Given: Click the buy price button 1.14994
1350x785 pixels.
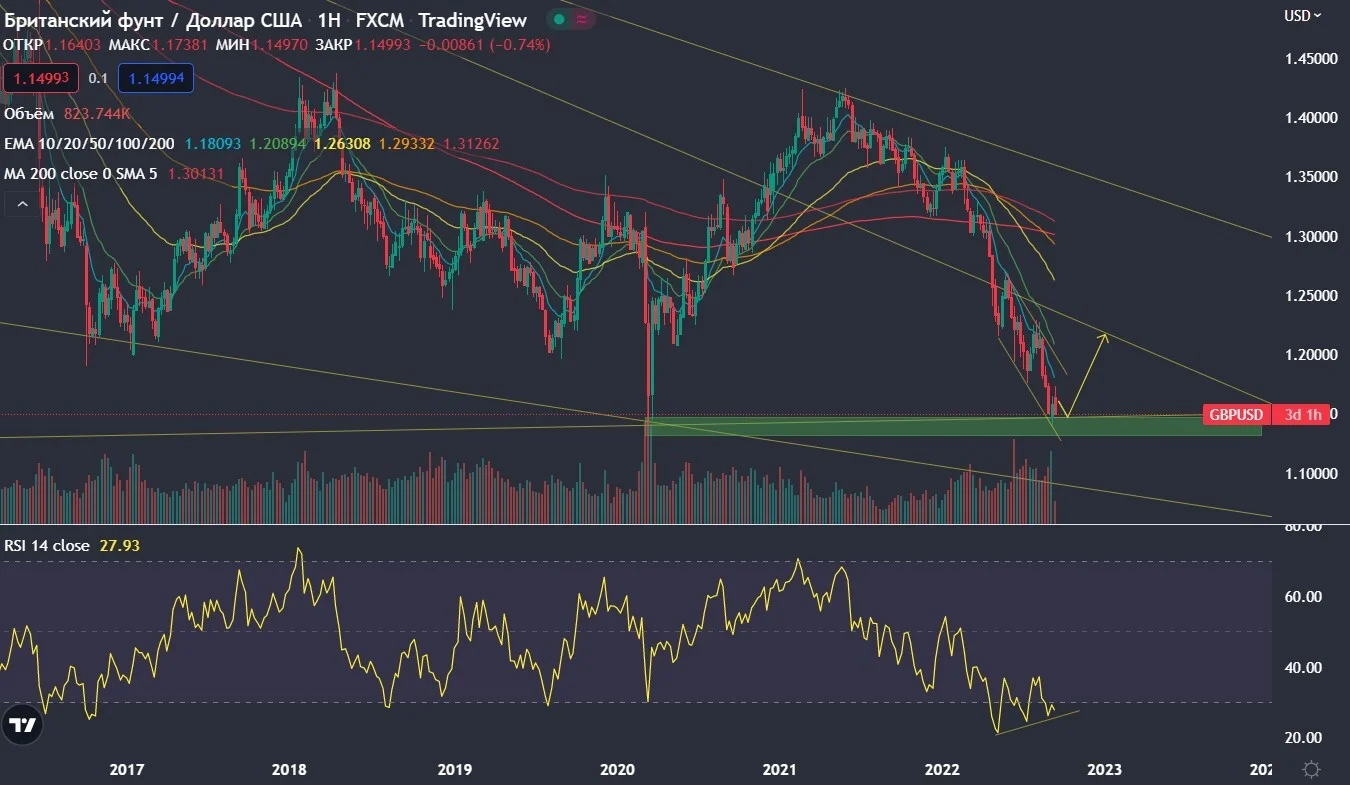Looking at the screenshot, I should [x=154, y=78].
